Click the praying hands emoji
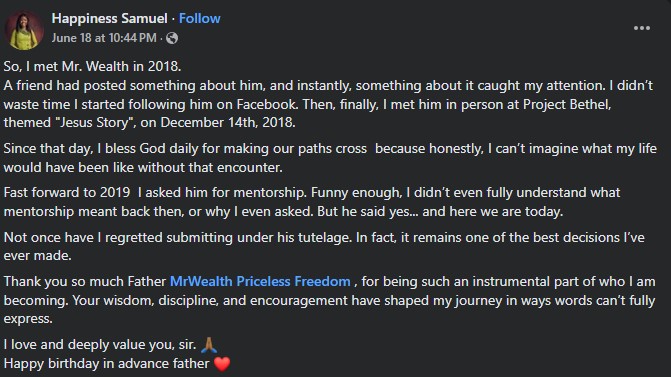671x377 pixels. (x=209, y=345)
